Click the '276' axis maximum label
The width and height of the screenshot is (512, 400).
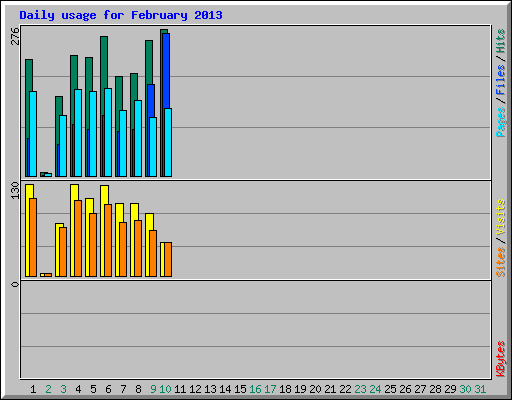point(15,36)
